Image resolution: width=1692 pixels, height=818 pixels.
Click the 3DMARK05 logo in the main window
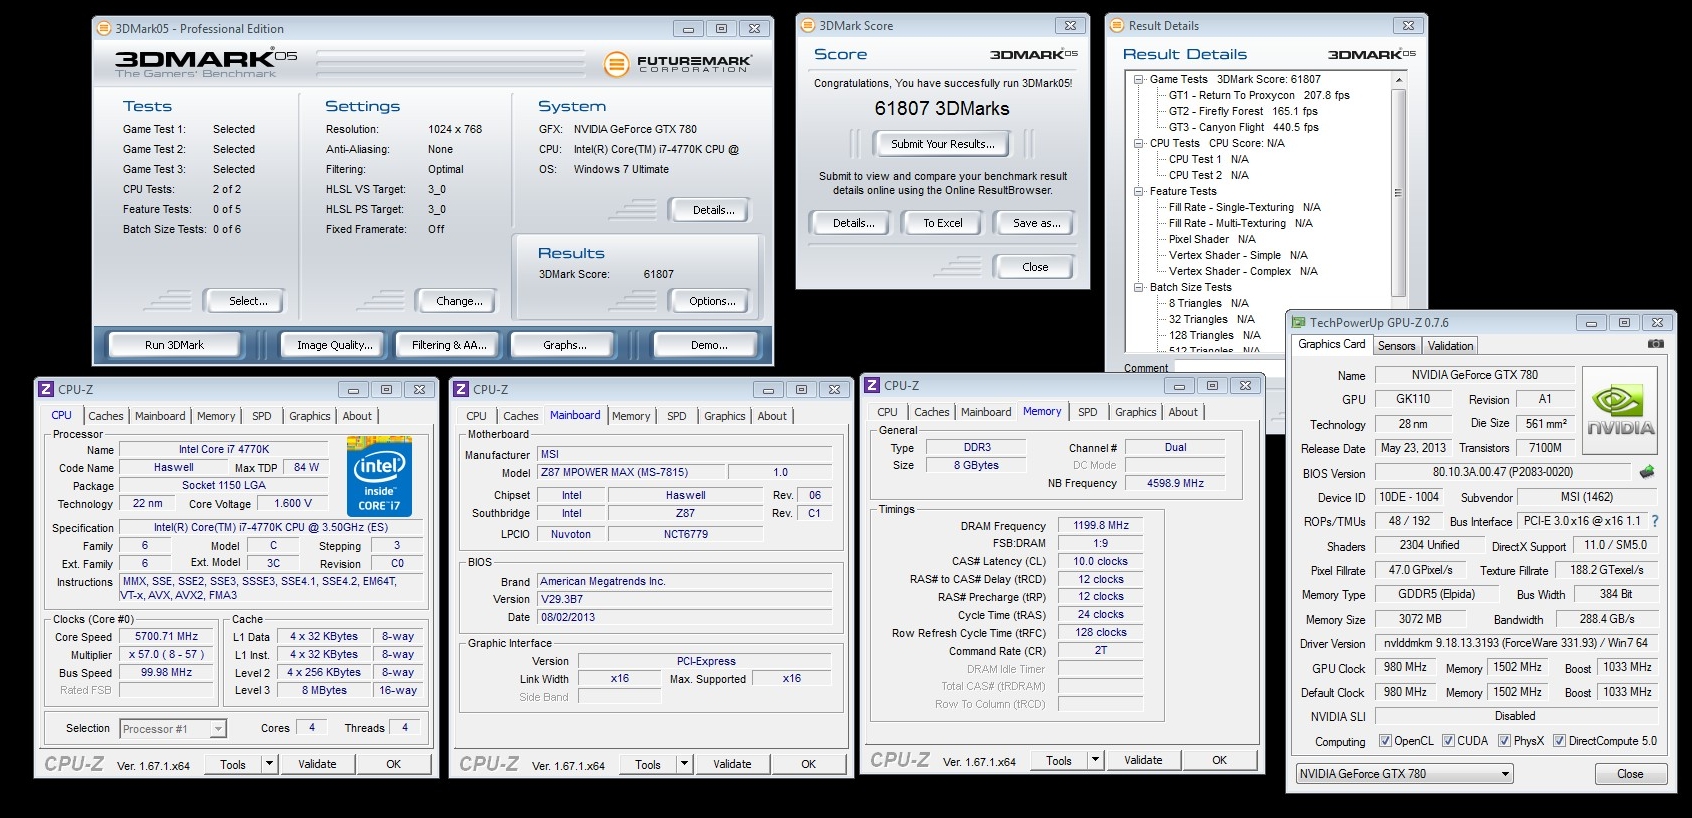click(205, 63)
